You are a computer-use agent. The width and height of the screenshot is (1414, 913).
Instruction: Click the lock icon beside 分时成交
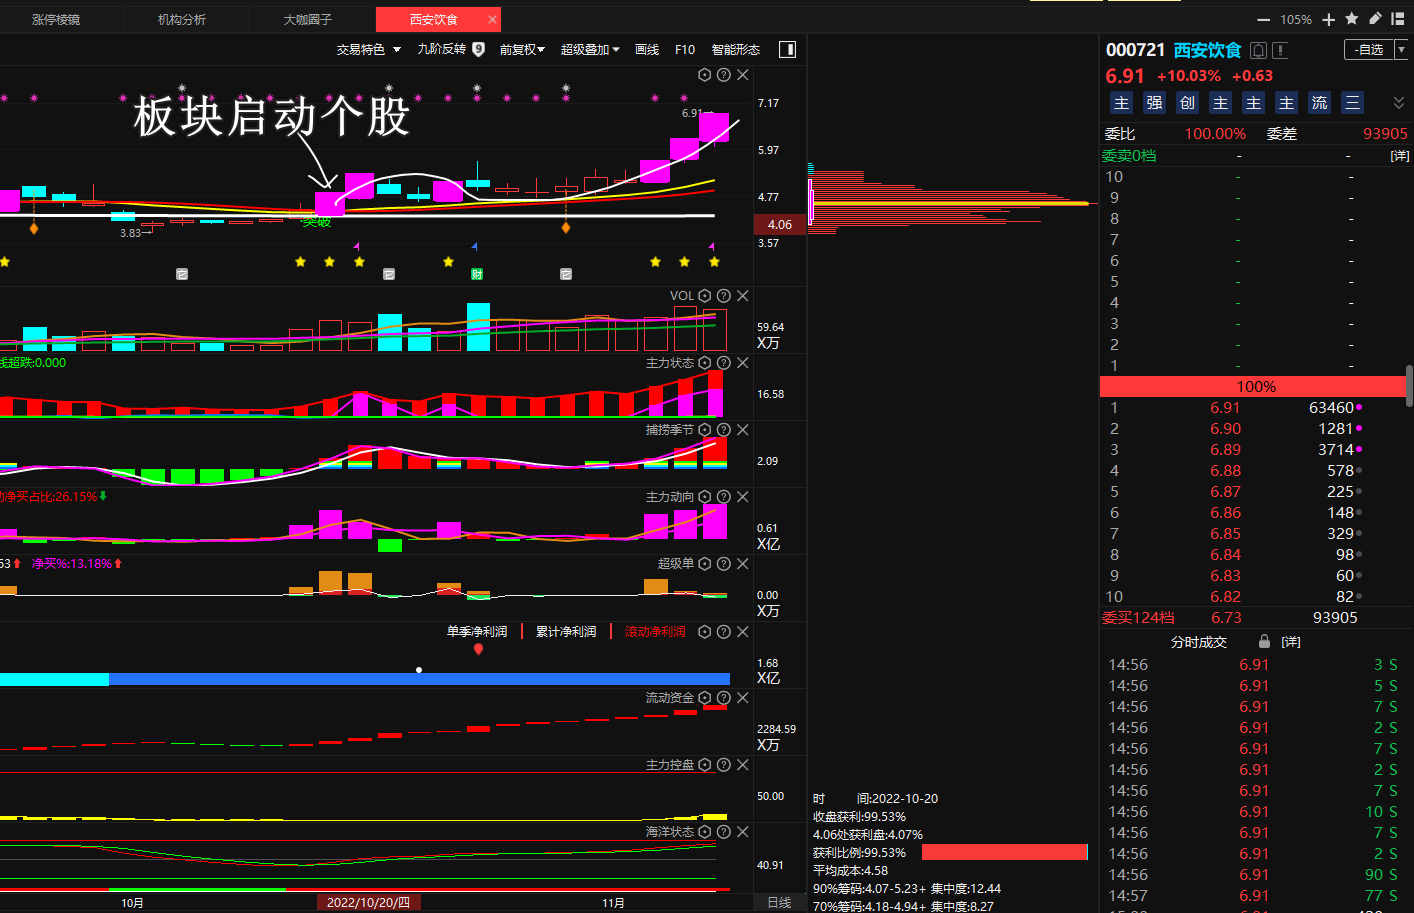coord(1264,642)
